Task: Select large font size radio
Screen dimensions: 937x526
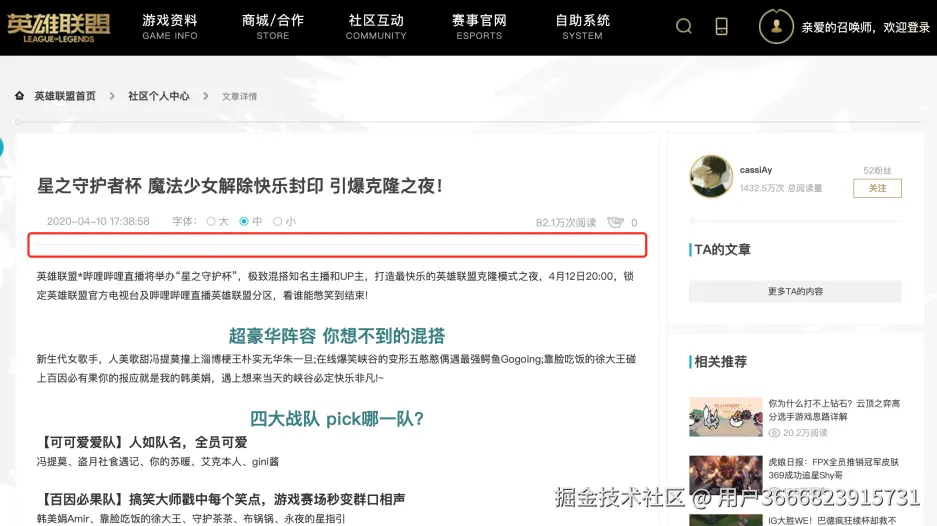Action: [x=211, y=221]
